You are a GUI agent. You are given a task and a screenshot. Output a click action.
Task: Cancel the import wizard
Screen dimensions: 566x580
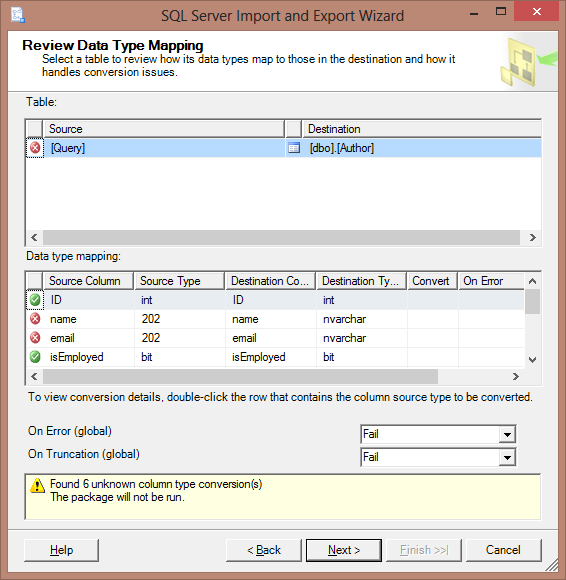coord(503,550)
